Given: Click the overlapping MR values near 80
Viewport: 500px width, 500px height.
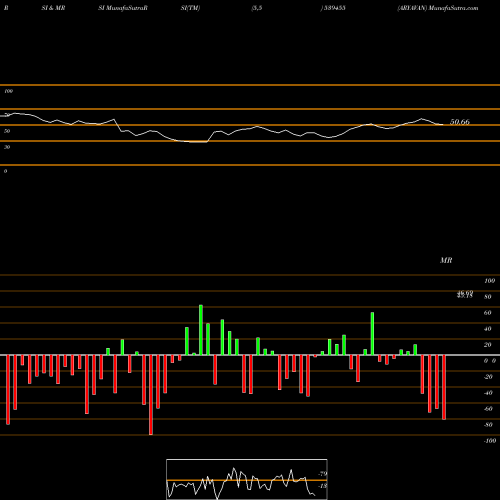Looking at the screenshot, I should (x=465, y=294).
